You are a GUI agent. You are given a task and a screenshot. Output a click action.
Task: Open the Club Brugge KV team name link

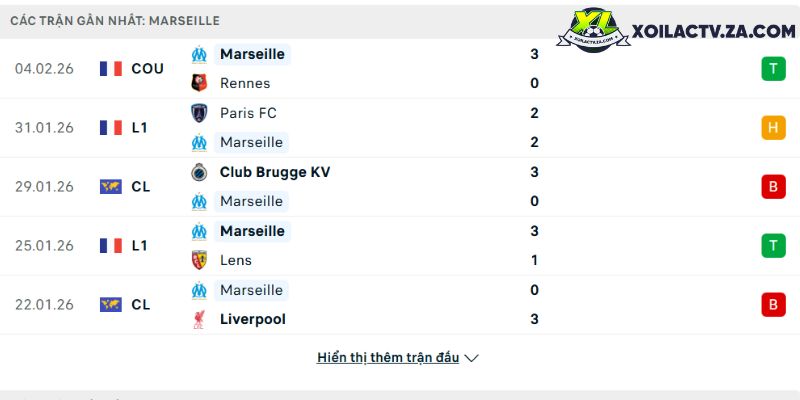tap(274, 172)
